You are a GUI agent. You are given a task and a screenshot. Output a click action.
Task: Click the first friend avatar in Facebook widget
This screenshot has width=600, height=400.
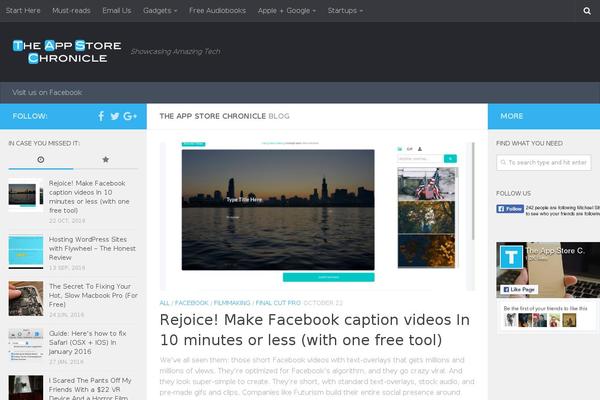510,320
